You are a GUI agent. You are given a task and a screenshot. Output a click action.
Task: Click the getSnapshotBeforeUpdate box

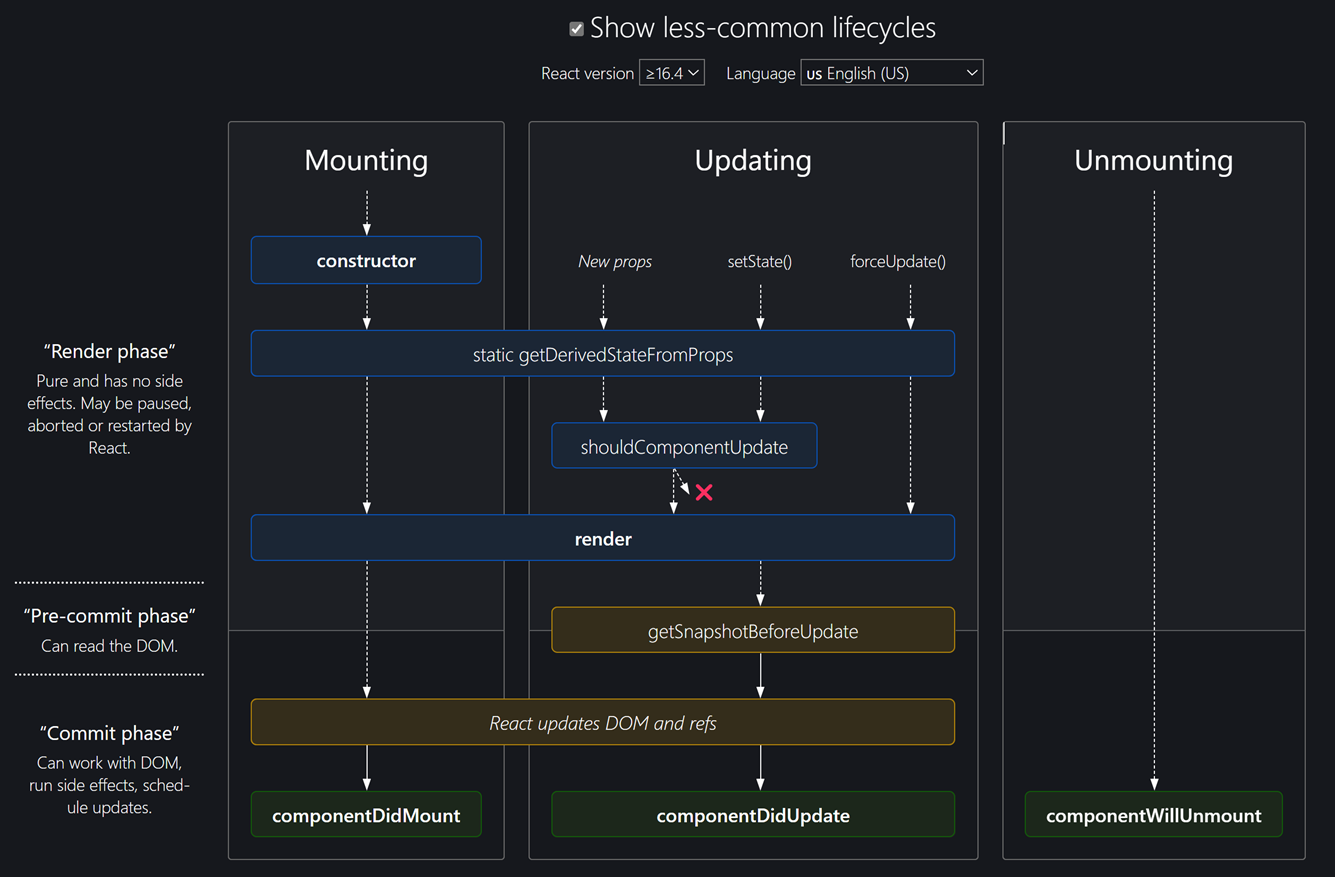point(753,631)
